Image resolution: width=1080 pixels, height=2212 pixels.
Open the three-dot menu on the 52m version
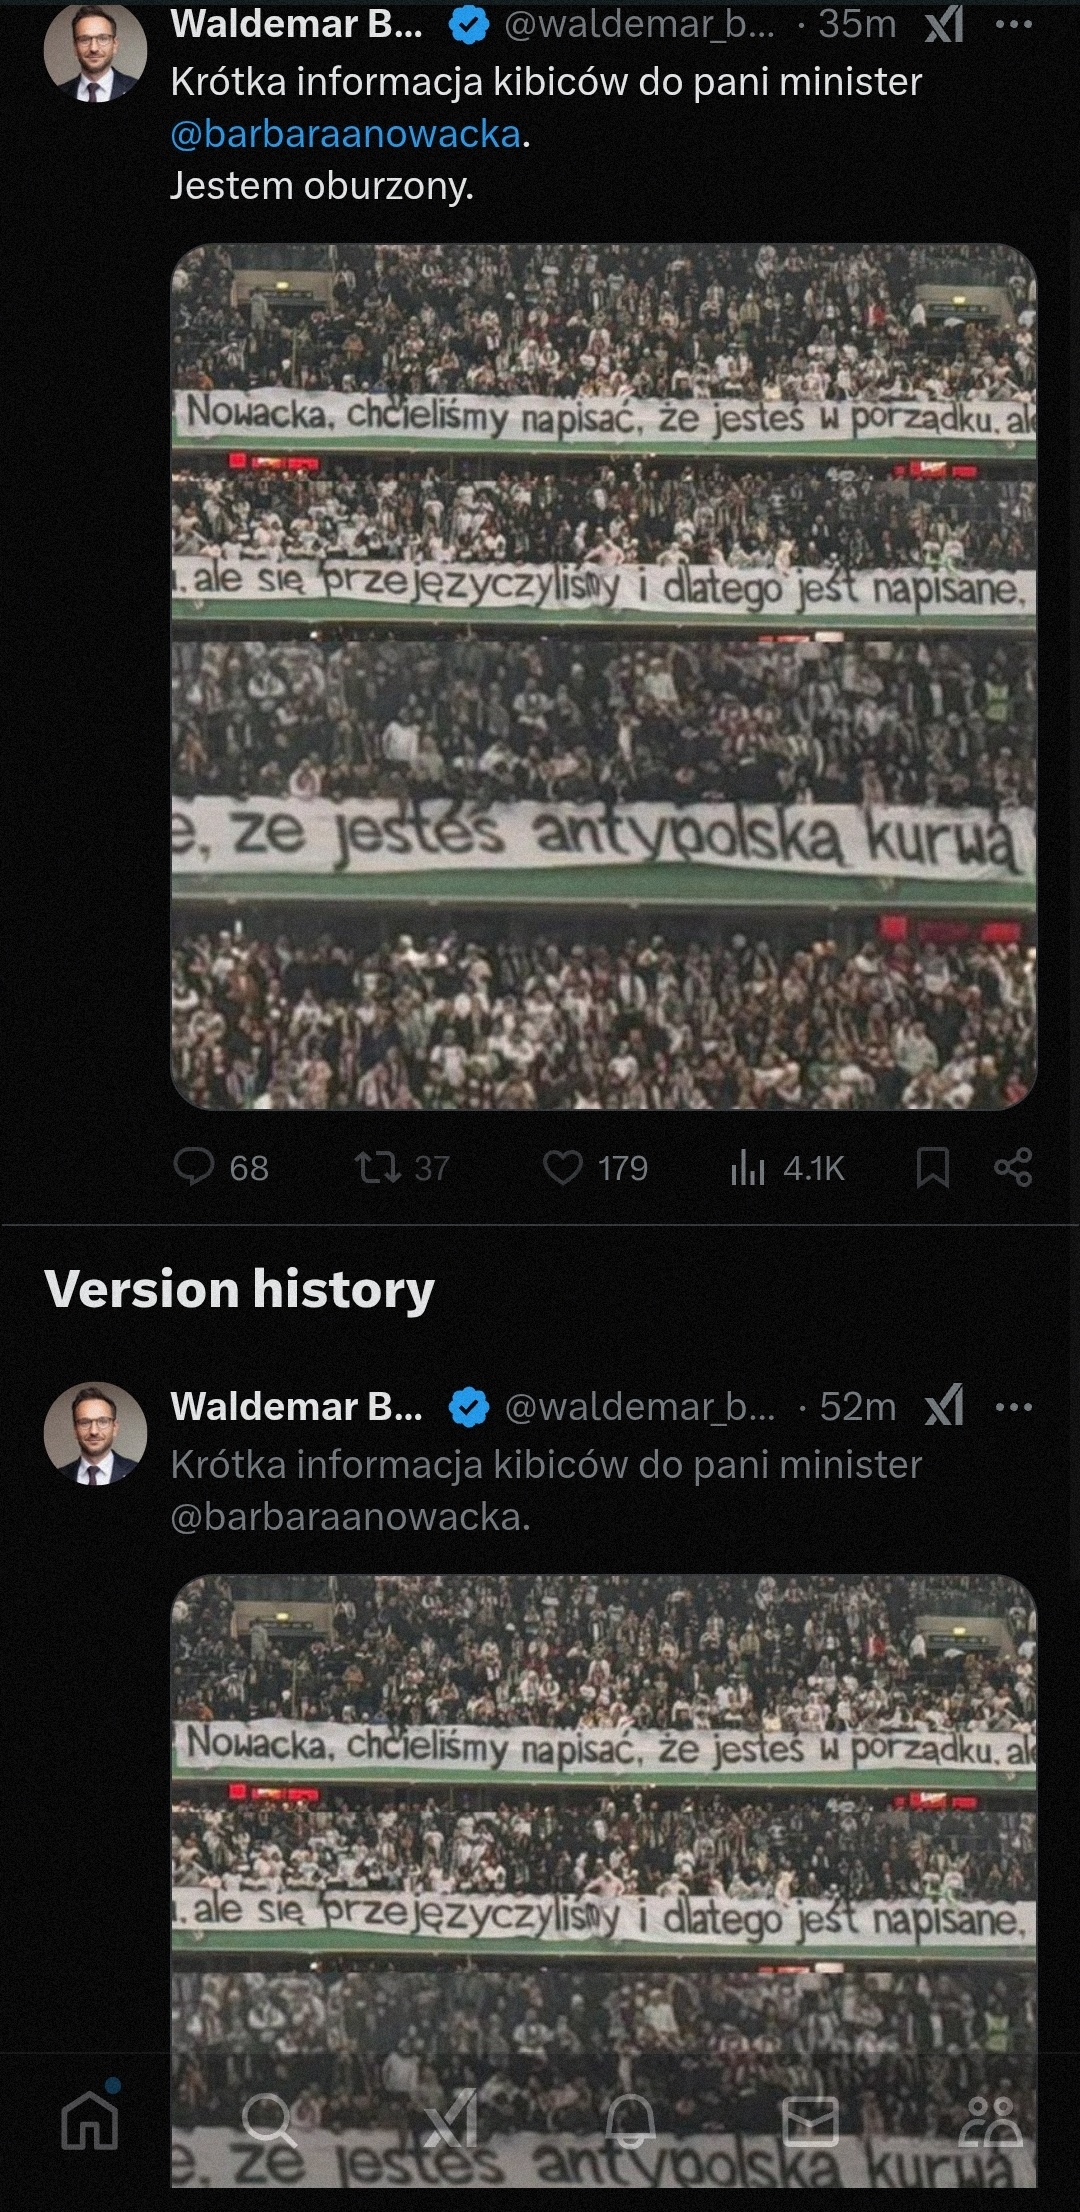coord(1014,1407)
